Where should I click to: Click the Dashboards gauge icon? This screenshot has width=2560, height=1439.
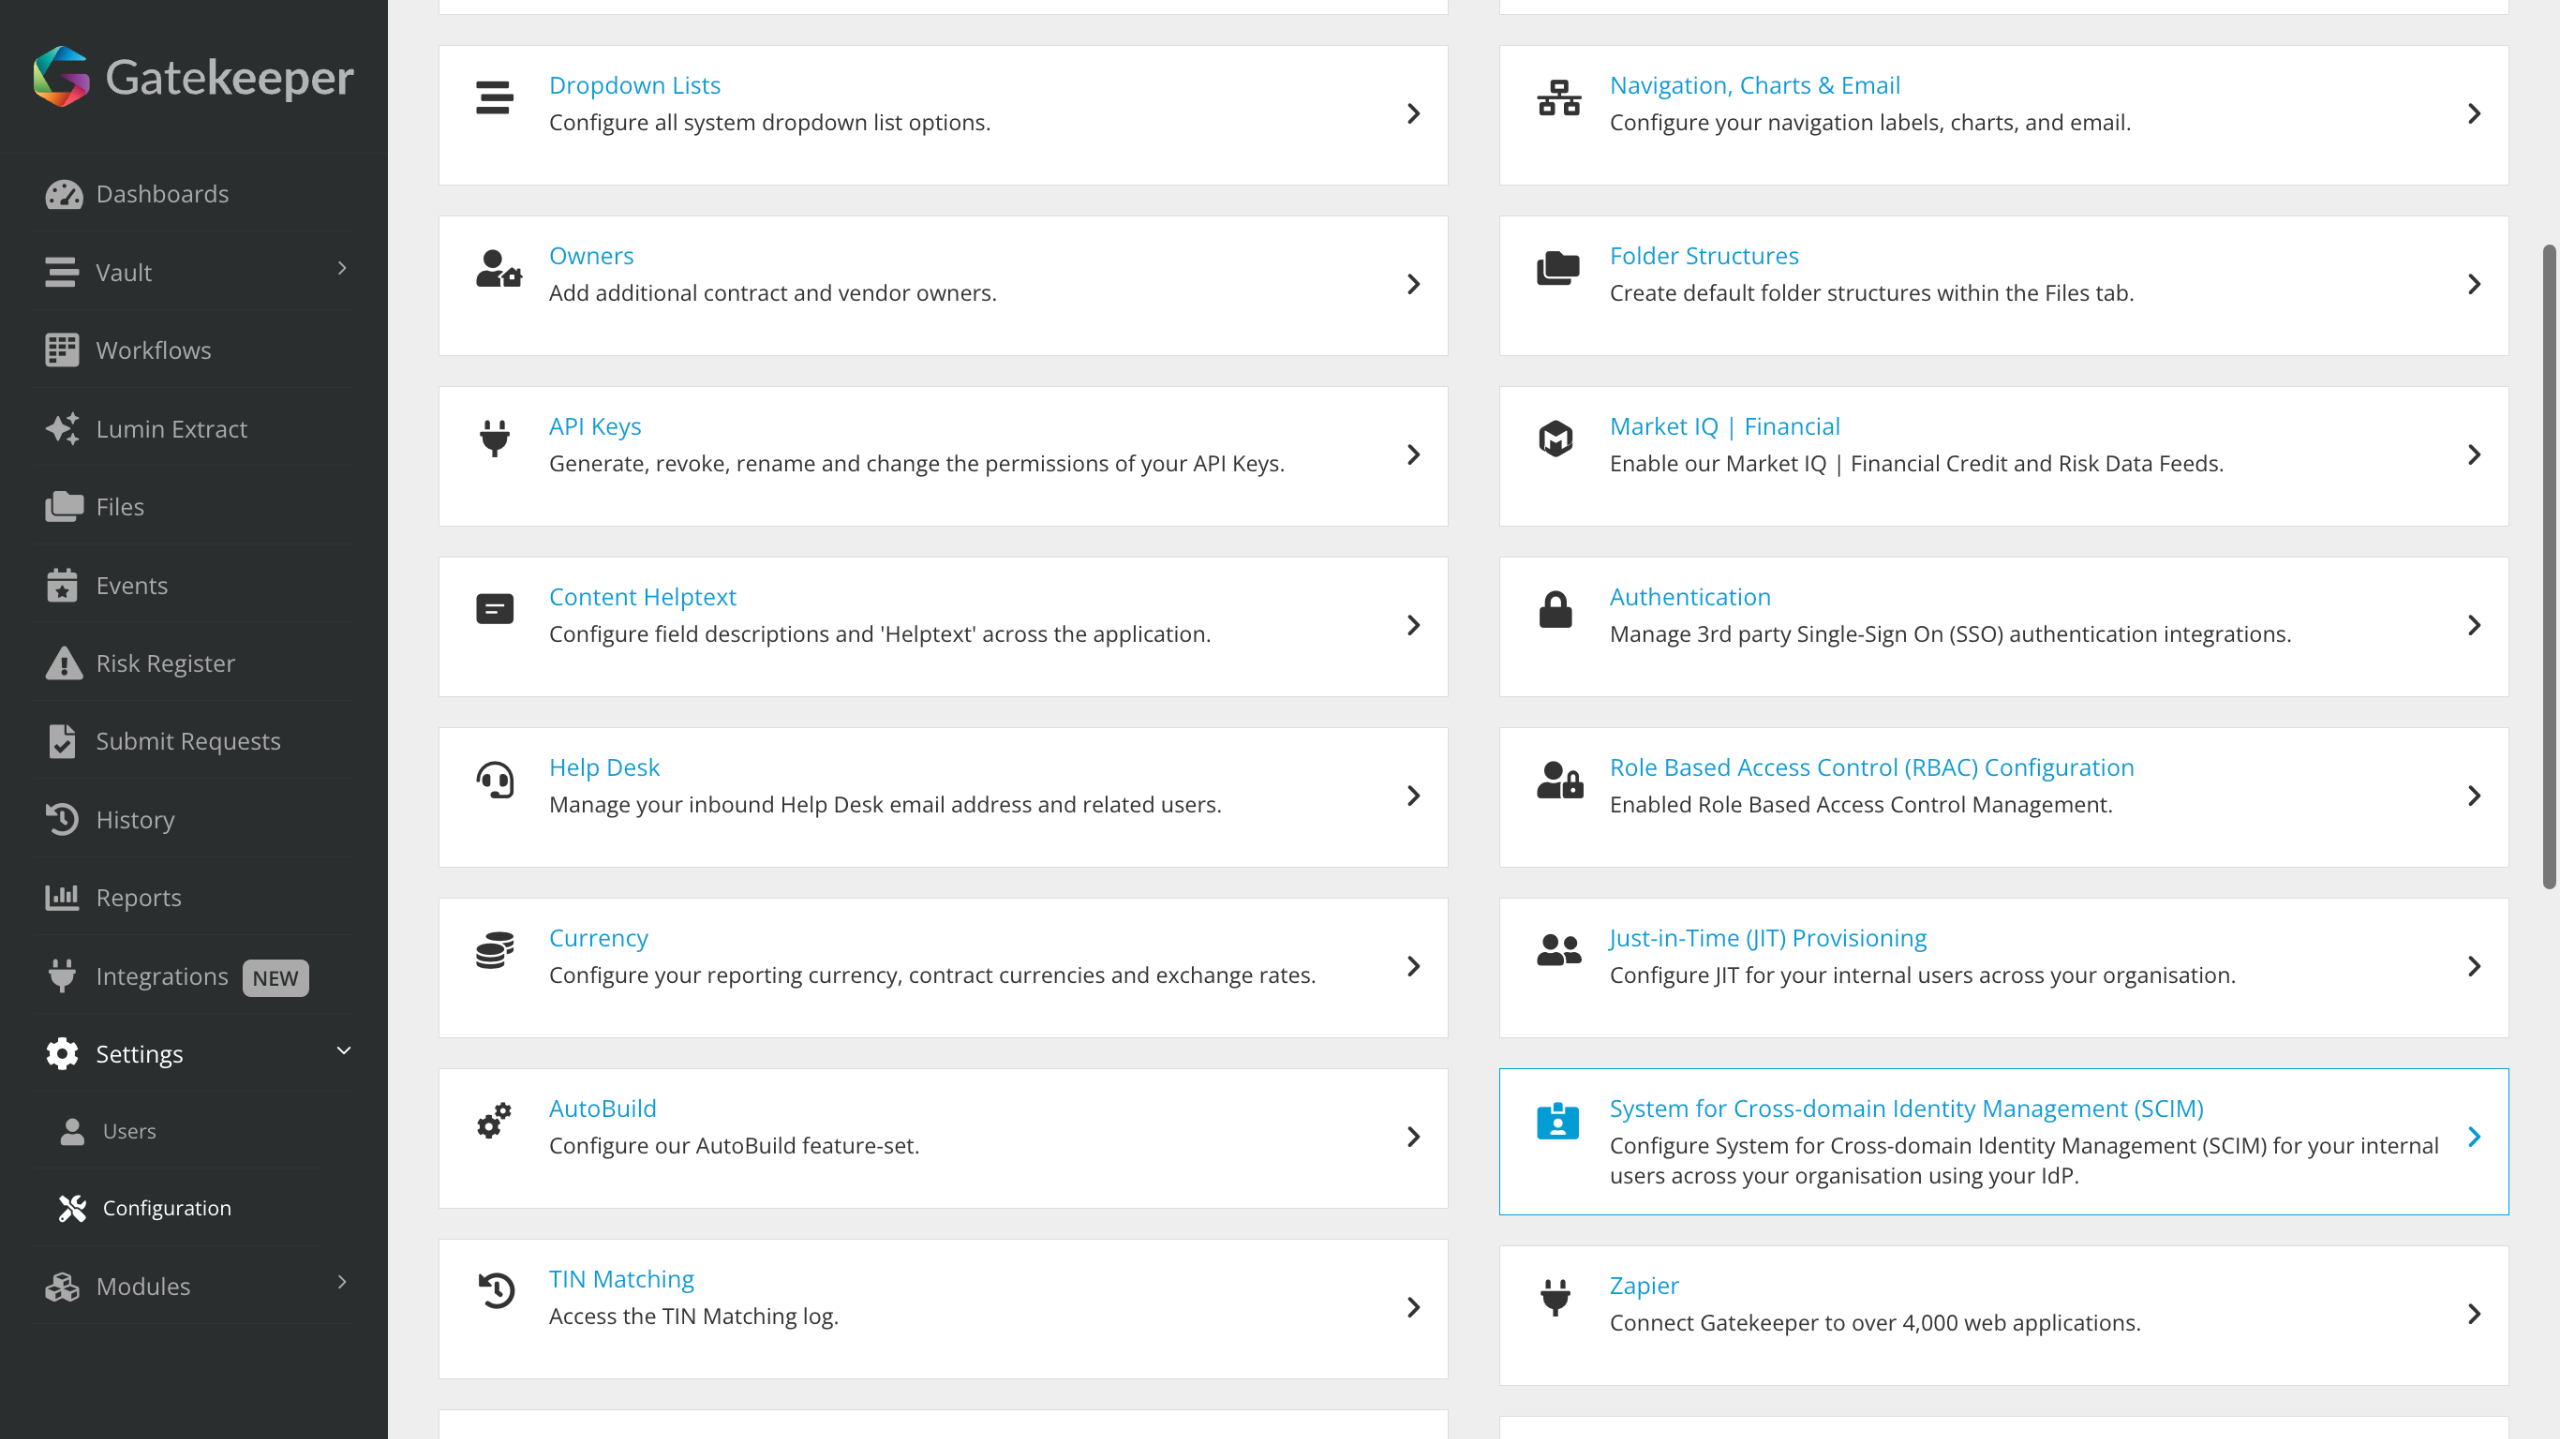point(63,194)
